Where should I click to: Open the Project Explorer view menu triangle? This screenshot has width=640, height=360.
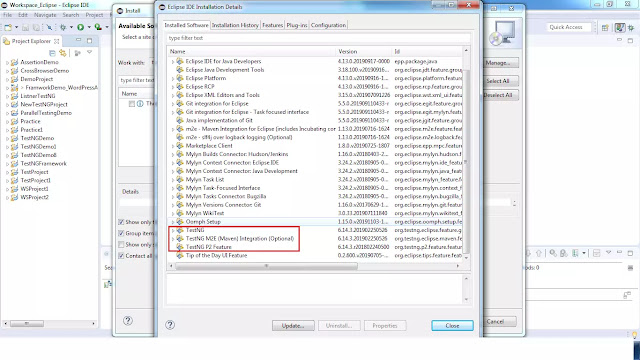coord(89,53)
